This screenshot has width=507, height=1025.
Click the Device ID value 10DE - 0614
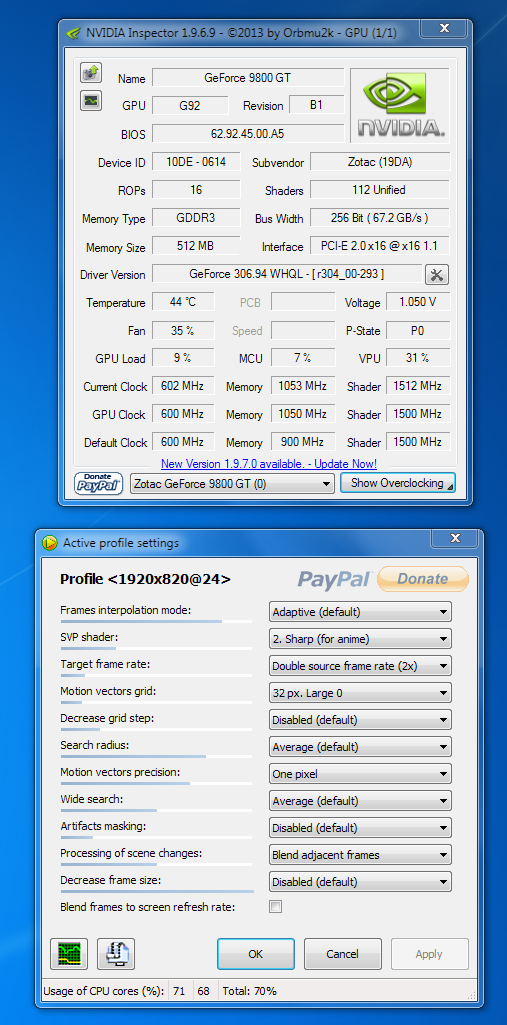pos(196,161)
